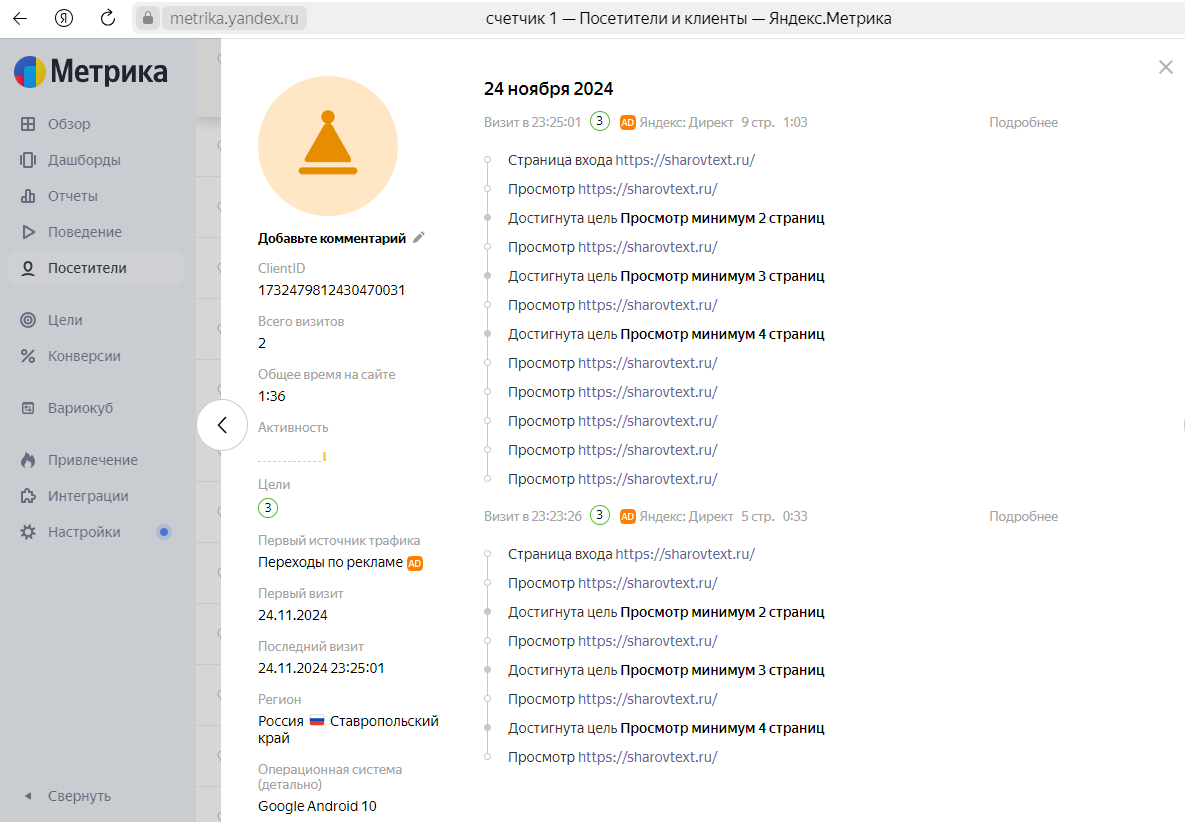1185x822 pixels.
Task: Open the Страница входа link in the first visit
Action: pyautogui.click(x=684, y=160)
